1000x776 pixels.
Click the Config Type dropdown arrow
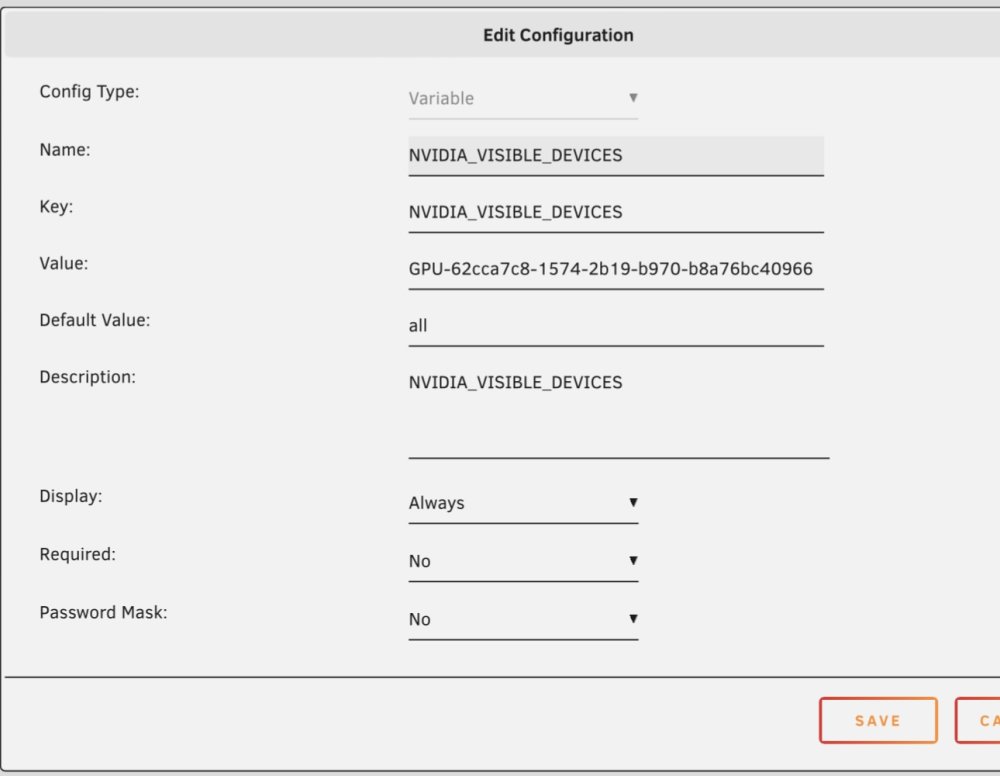point(633,98)
